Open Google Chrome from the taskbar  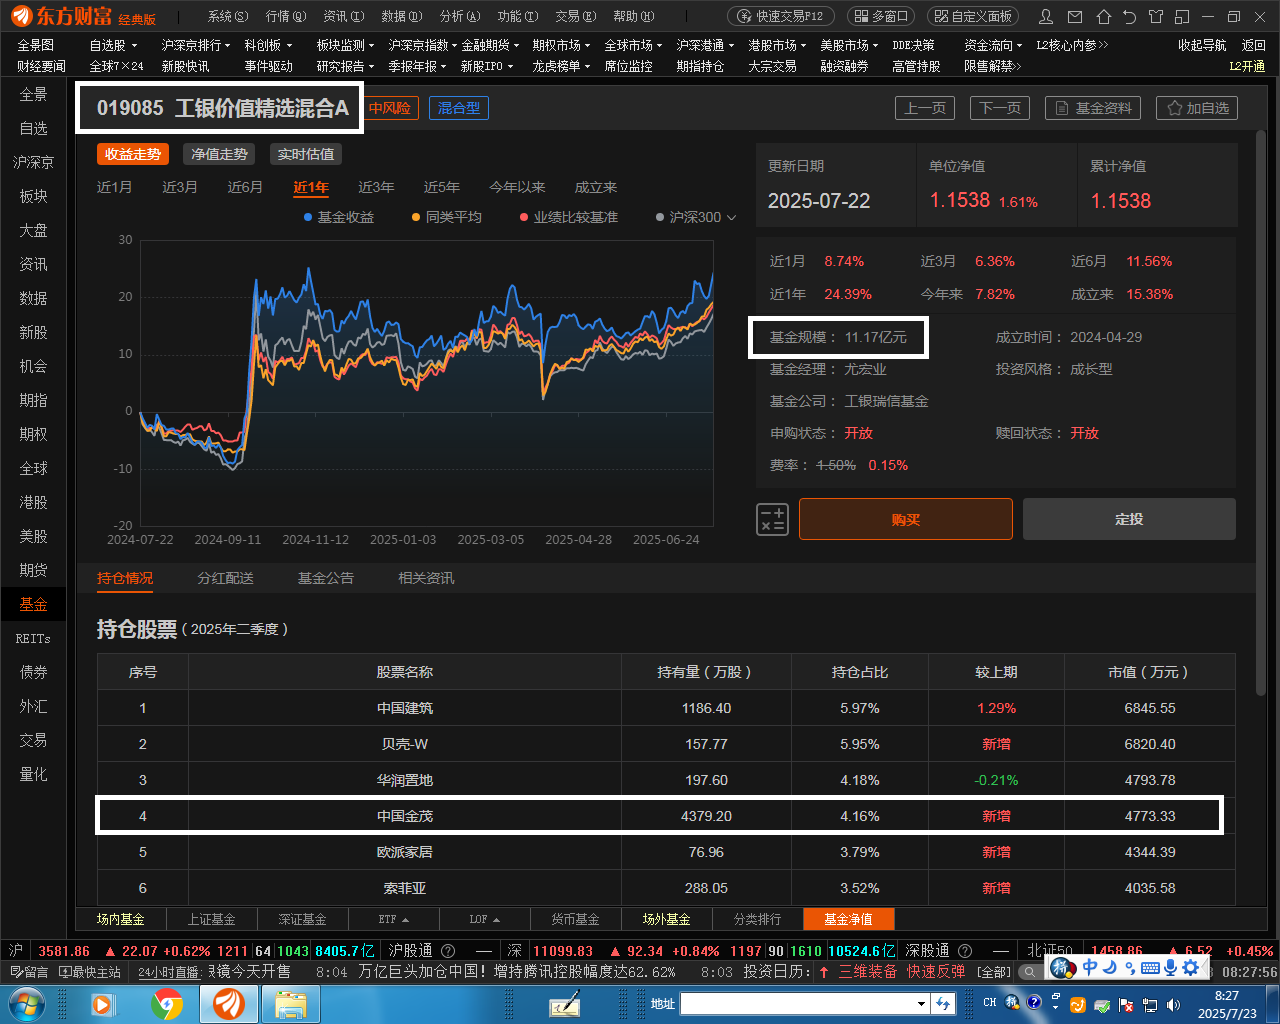click(167, 1003)
